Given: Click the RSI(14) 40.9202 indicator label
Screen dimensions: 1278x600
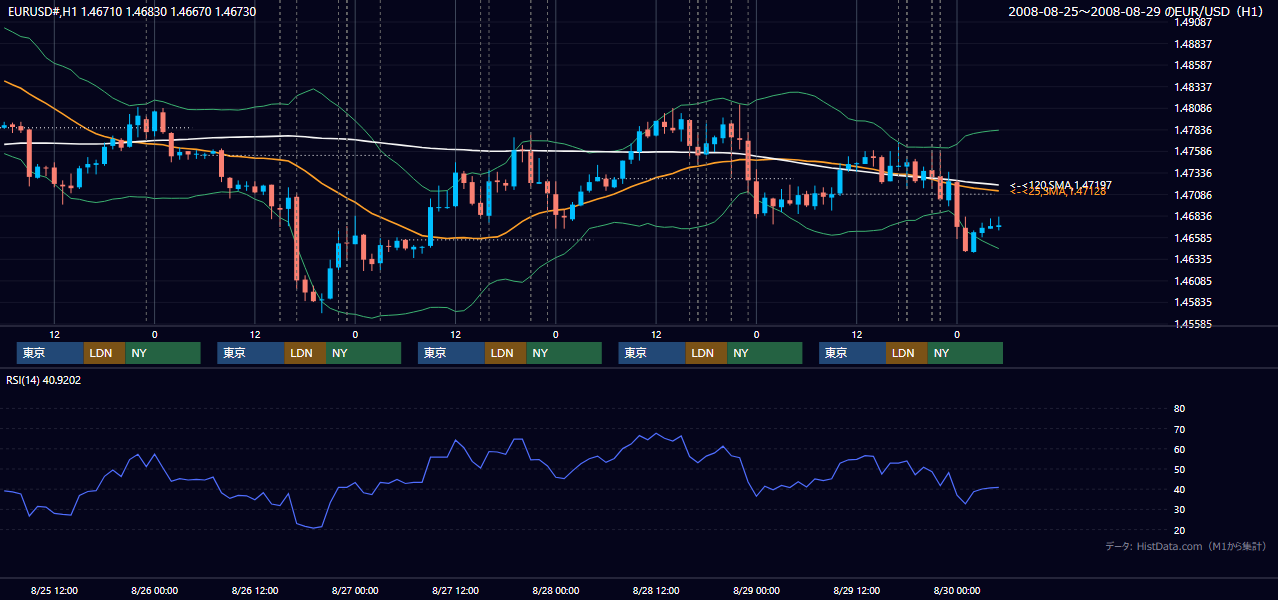Looking at the screenshot, I should tap(44, 380).
